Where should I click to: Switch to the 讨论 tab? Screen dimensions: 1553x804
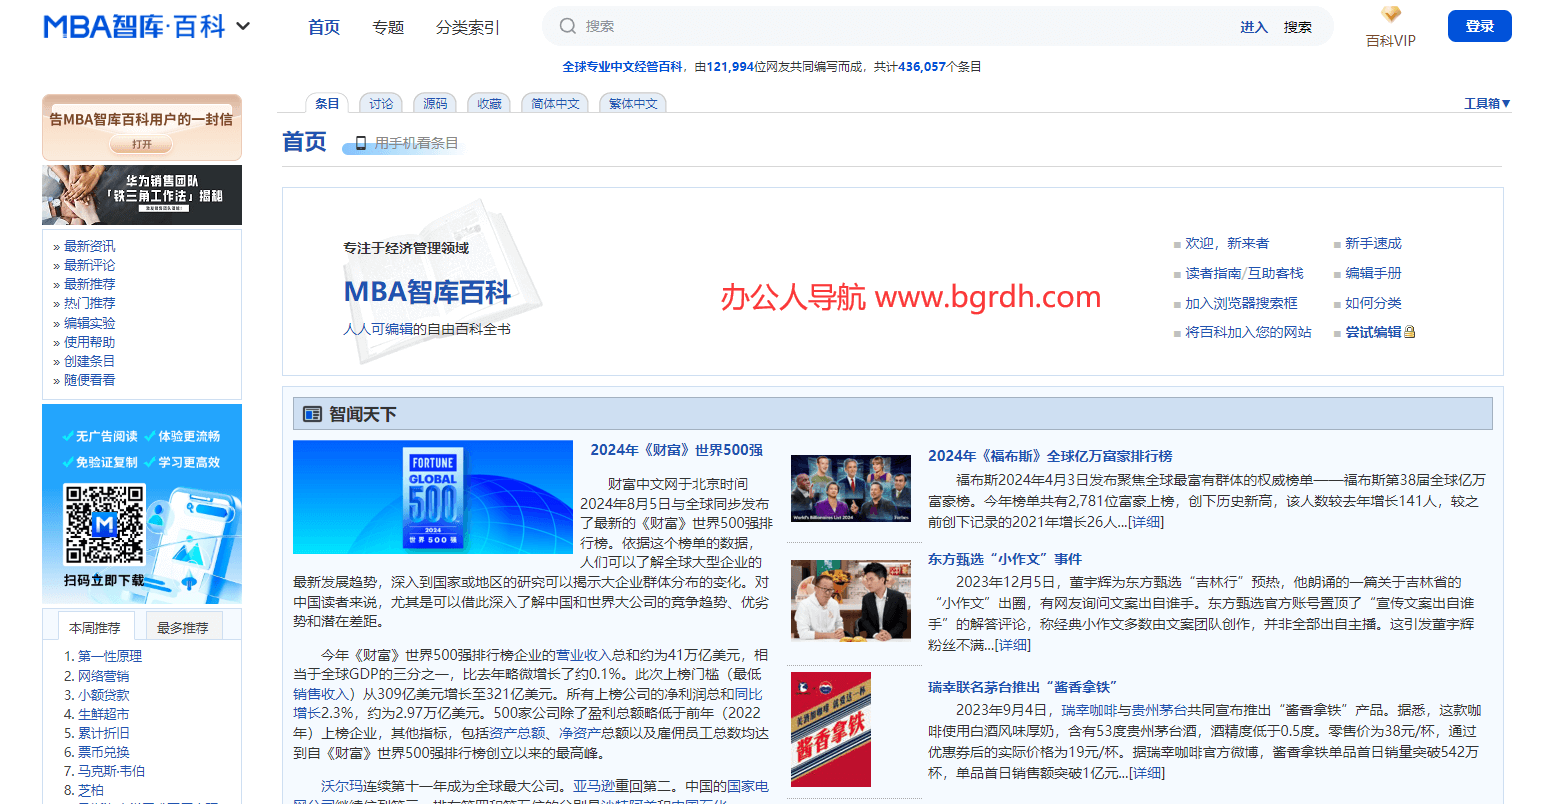point(381,103)
